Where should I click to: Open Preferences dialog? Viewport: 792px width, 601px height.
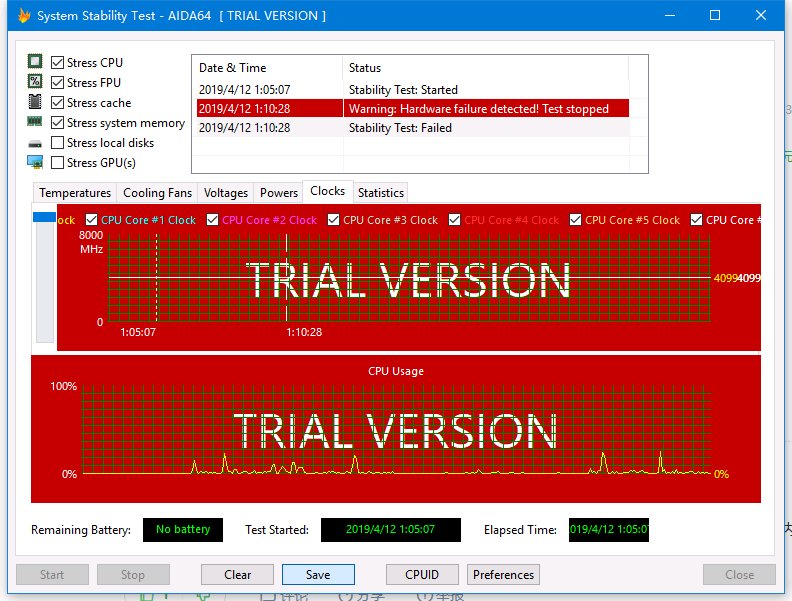[503, 575]
